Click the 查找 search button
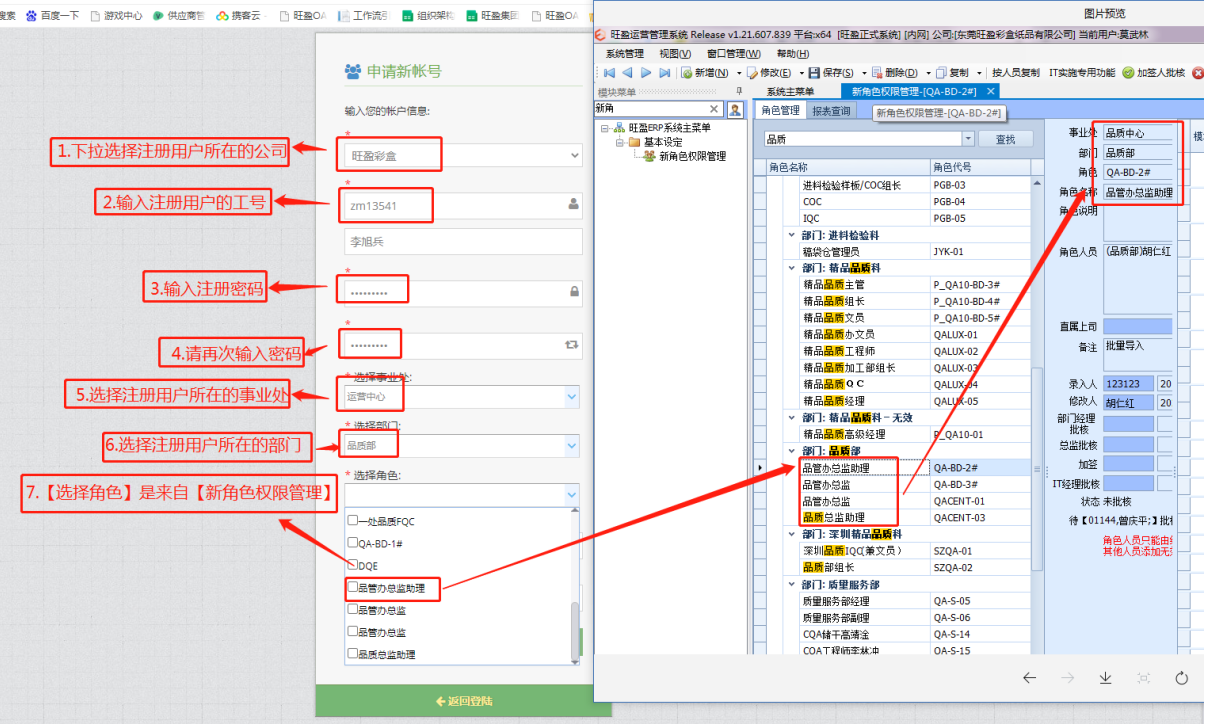1207x724 pixels. click(1005, 139)
